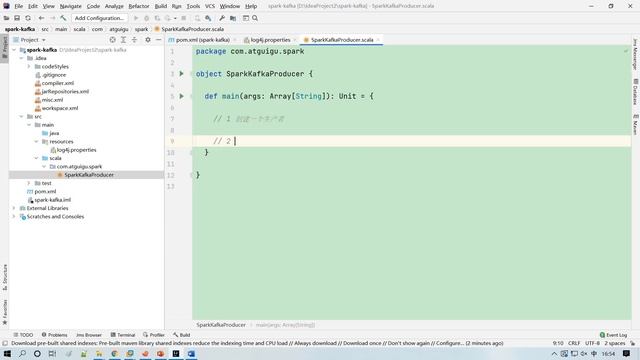Image resolution: width=640 pixels, height=360 pixels.
Task: Navigate back with the left arrow icon
Action: tap(41, 18)
